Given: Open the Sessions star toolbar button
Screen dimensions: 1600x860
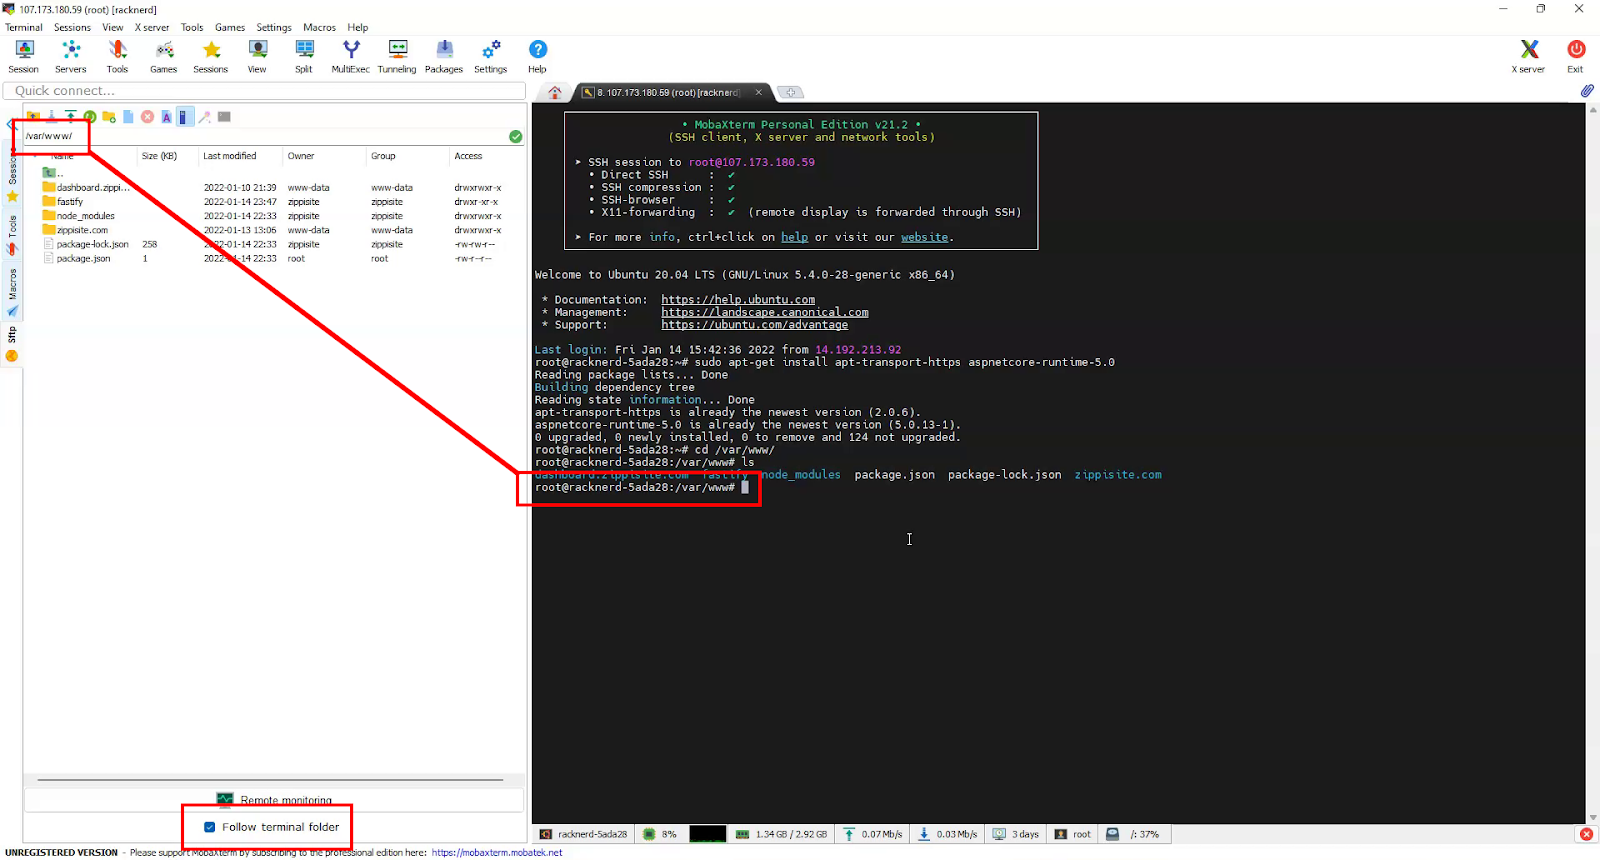Looking at the screenshot, I should 211,57.
